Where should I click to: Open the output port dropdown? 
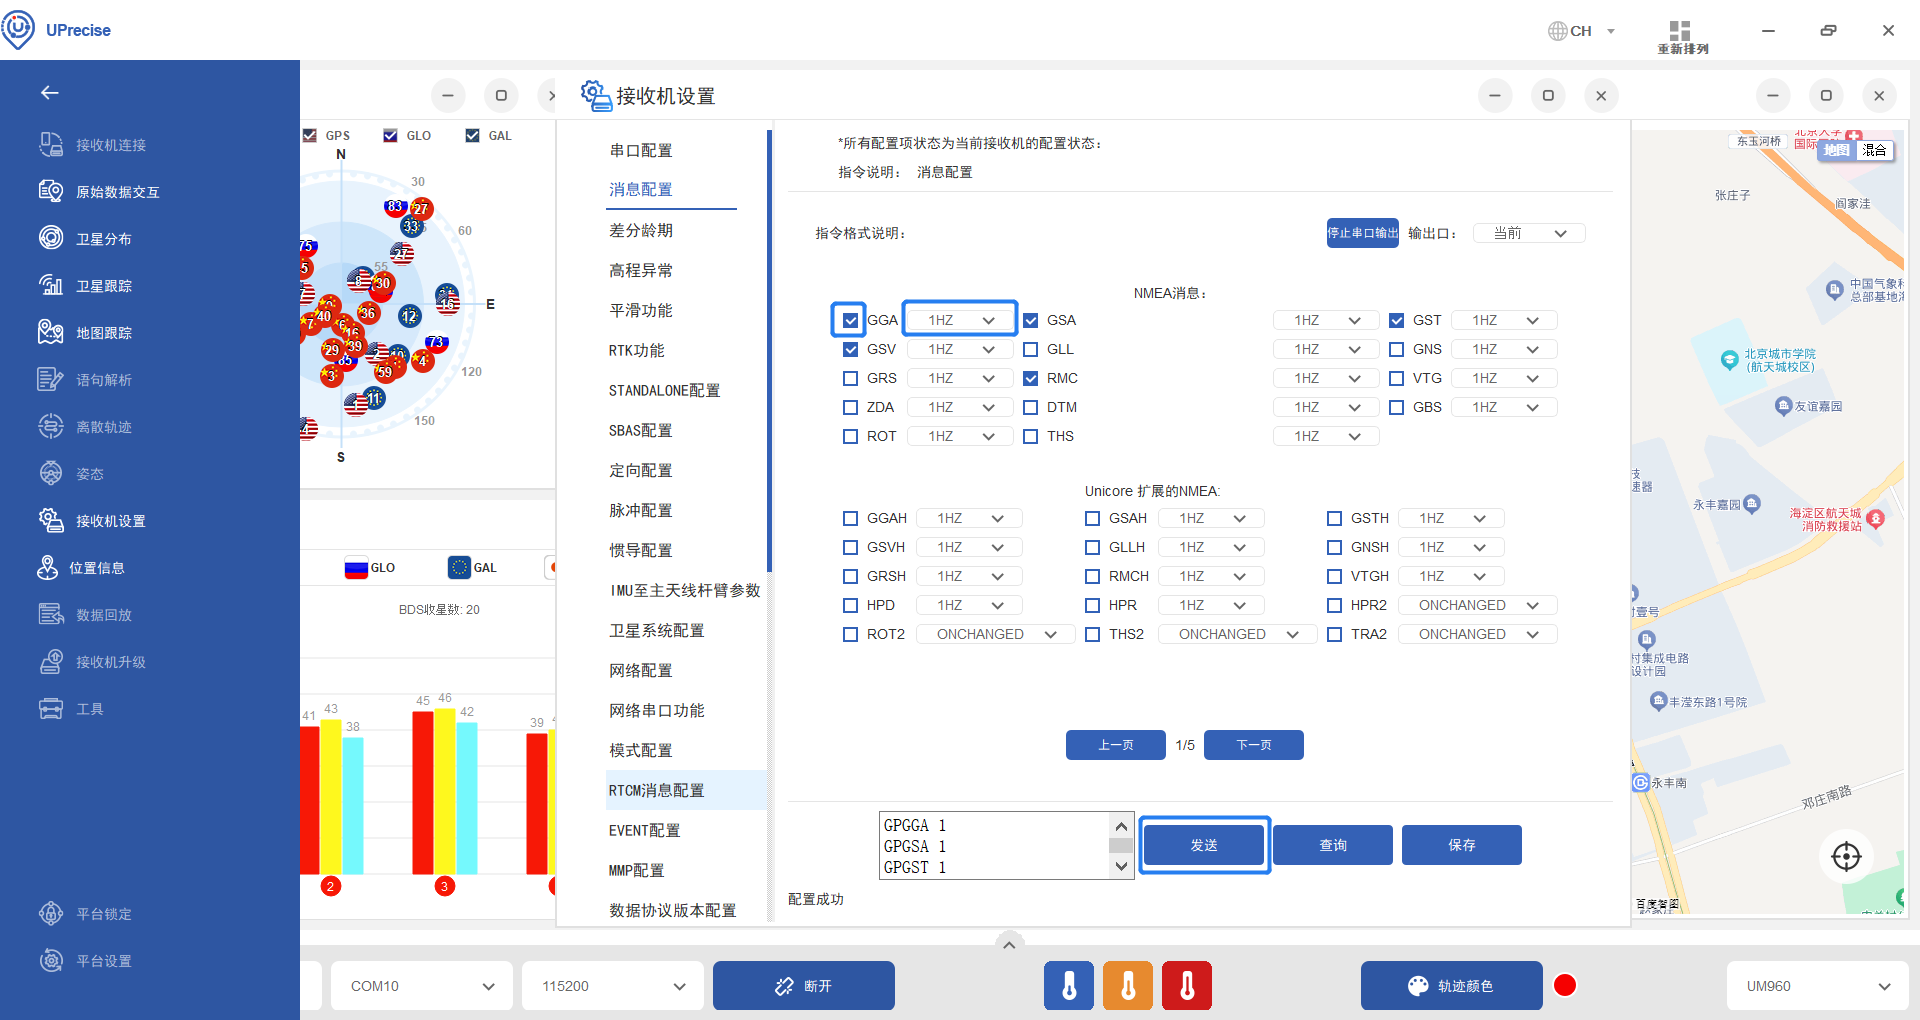coord(1528,233)
